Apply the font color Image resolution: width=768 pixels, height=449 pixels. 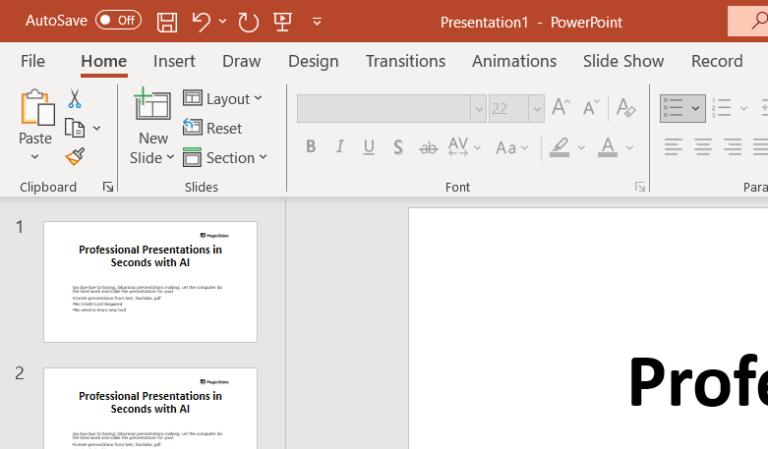click(x=607, y=147)
